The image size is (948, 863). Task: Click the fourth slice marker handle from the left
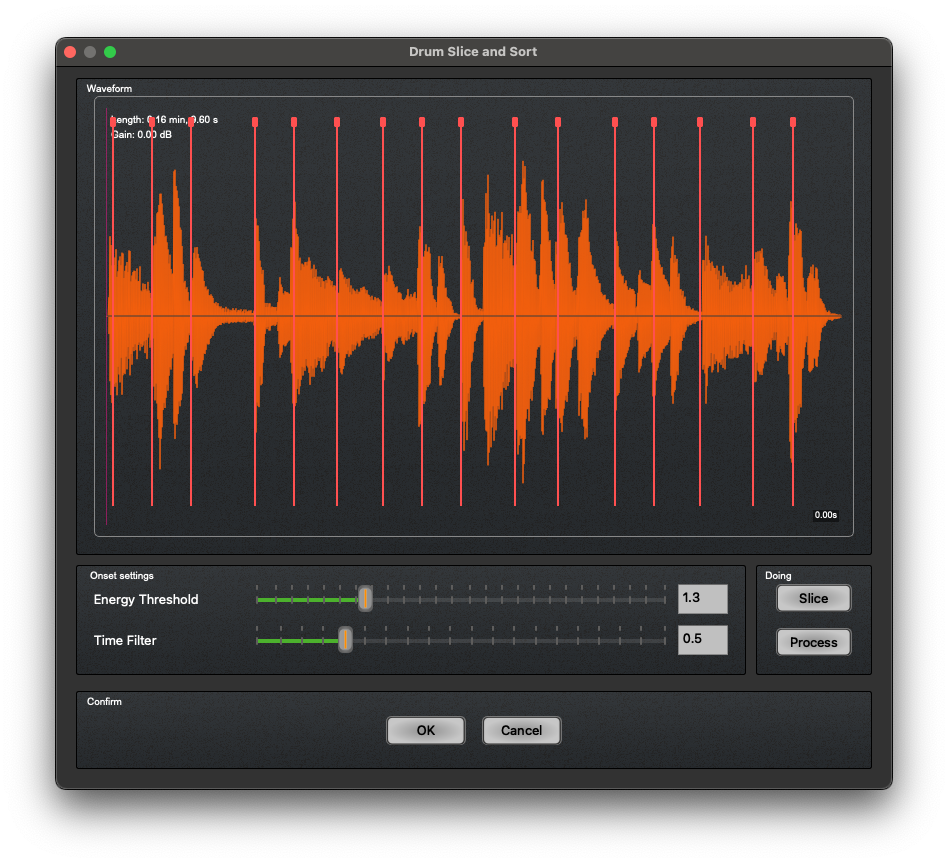coord(255,122)
